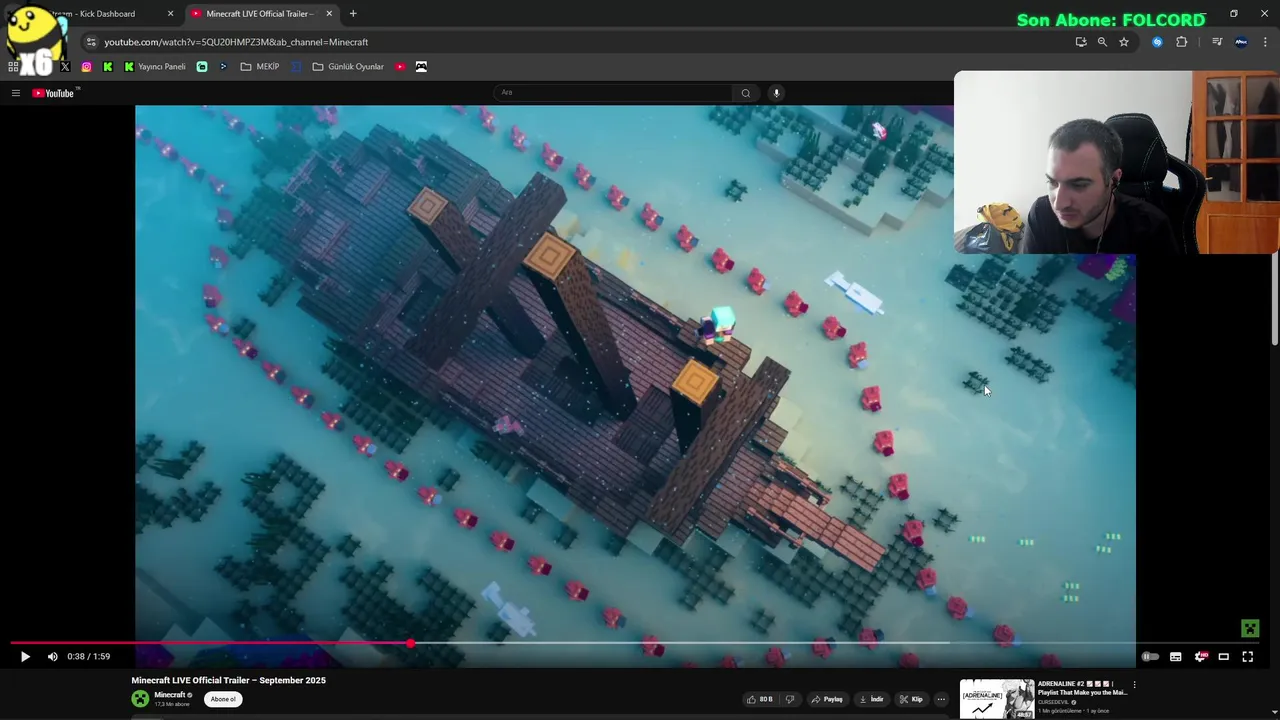The image size is (1280, 720).
Task: Open the zoom magnifier in address bar
Action: pyautogui.click(x=1102, y=42)
